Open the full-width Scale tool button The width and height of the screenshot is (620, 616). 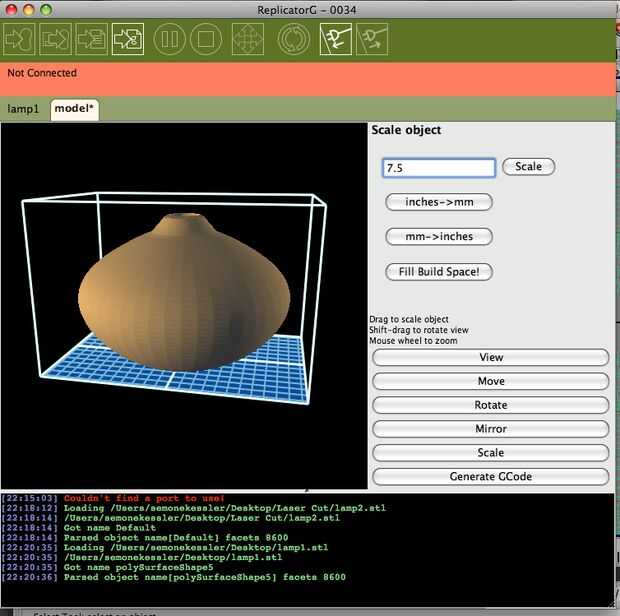tap(491, 453)
